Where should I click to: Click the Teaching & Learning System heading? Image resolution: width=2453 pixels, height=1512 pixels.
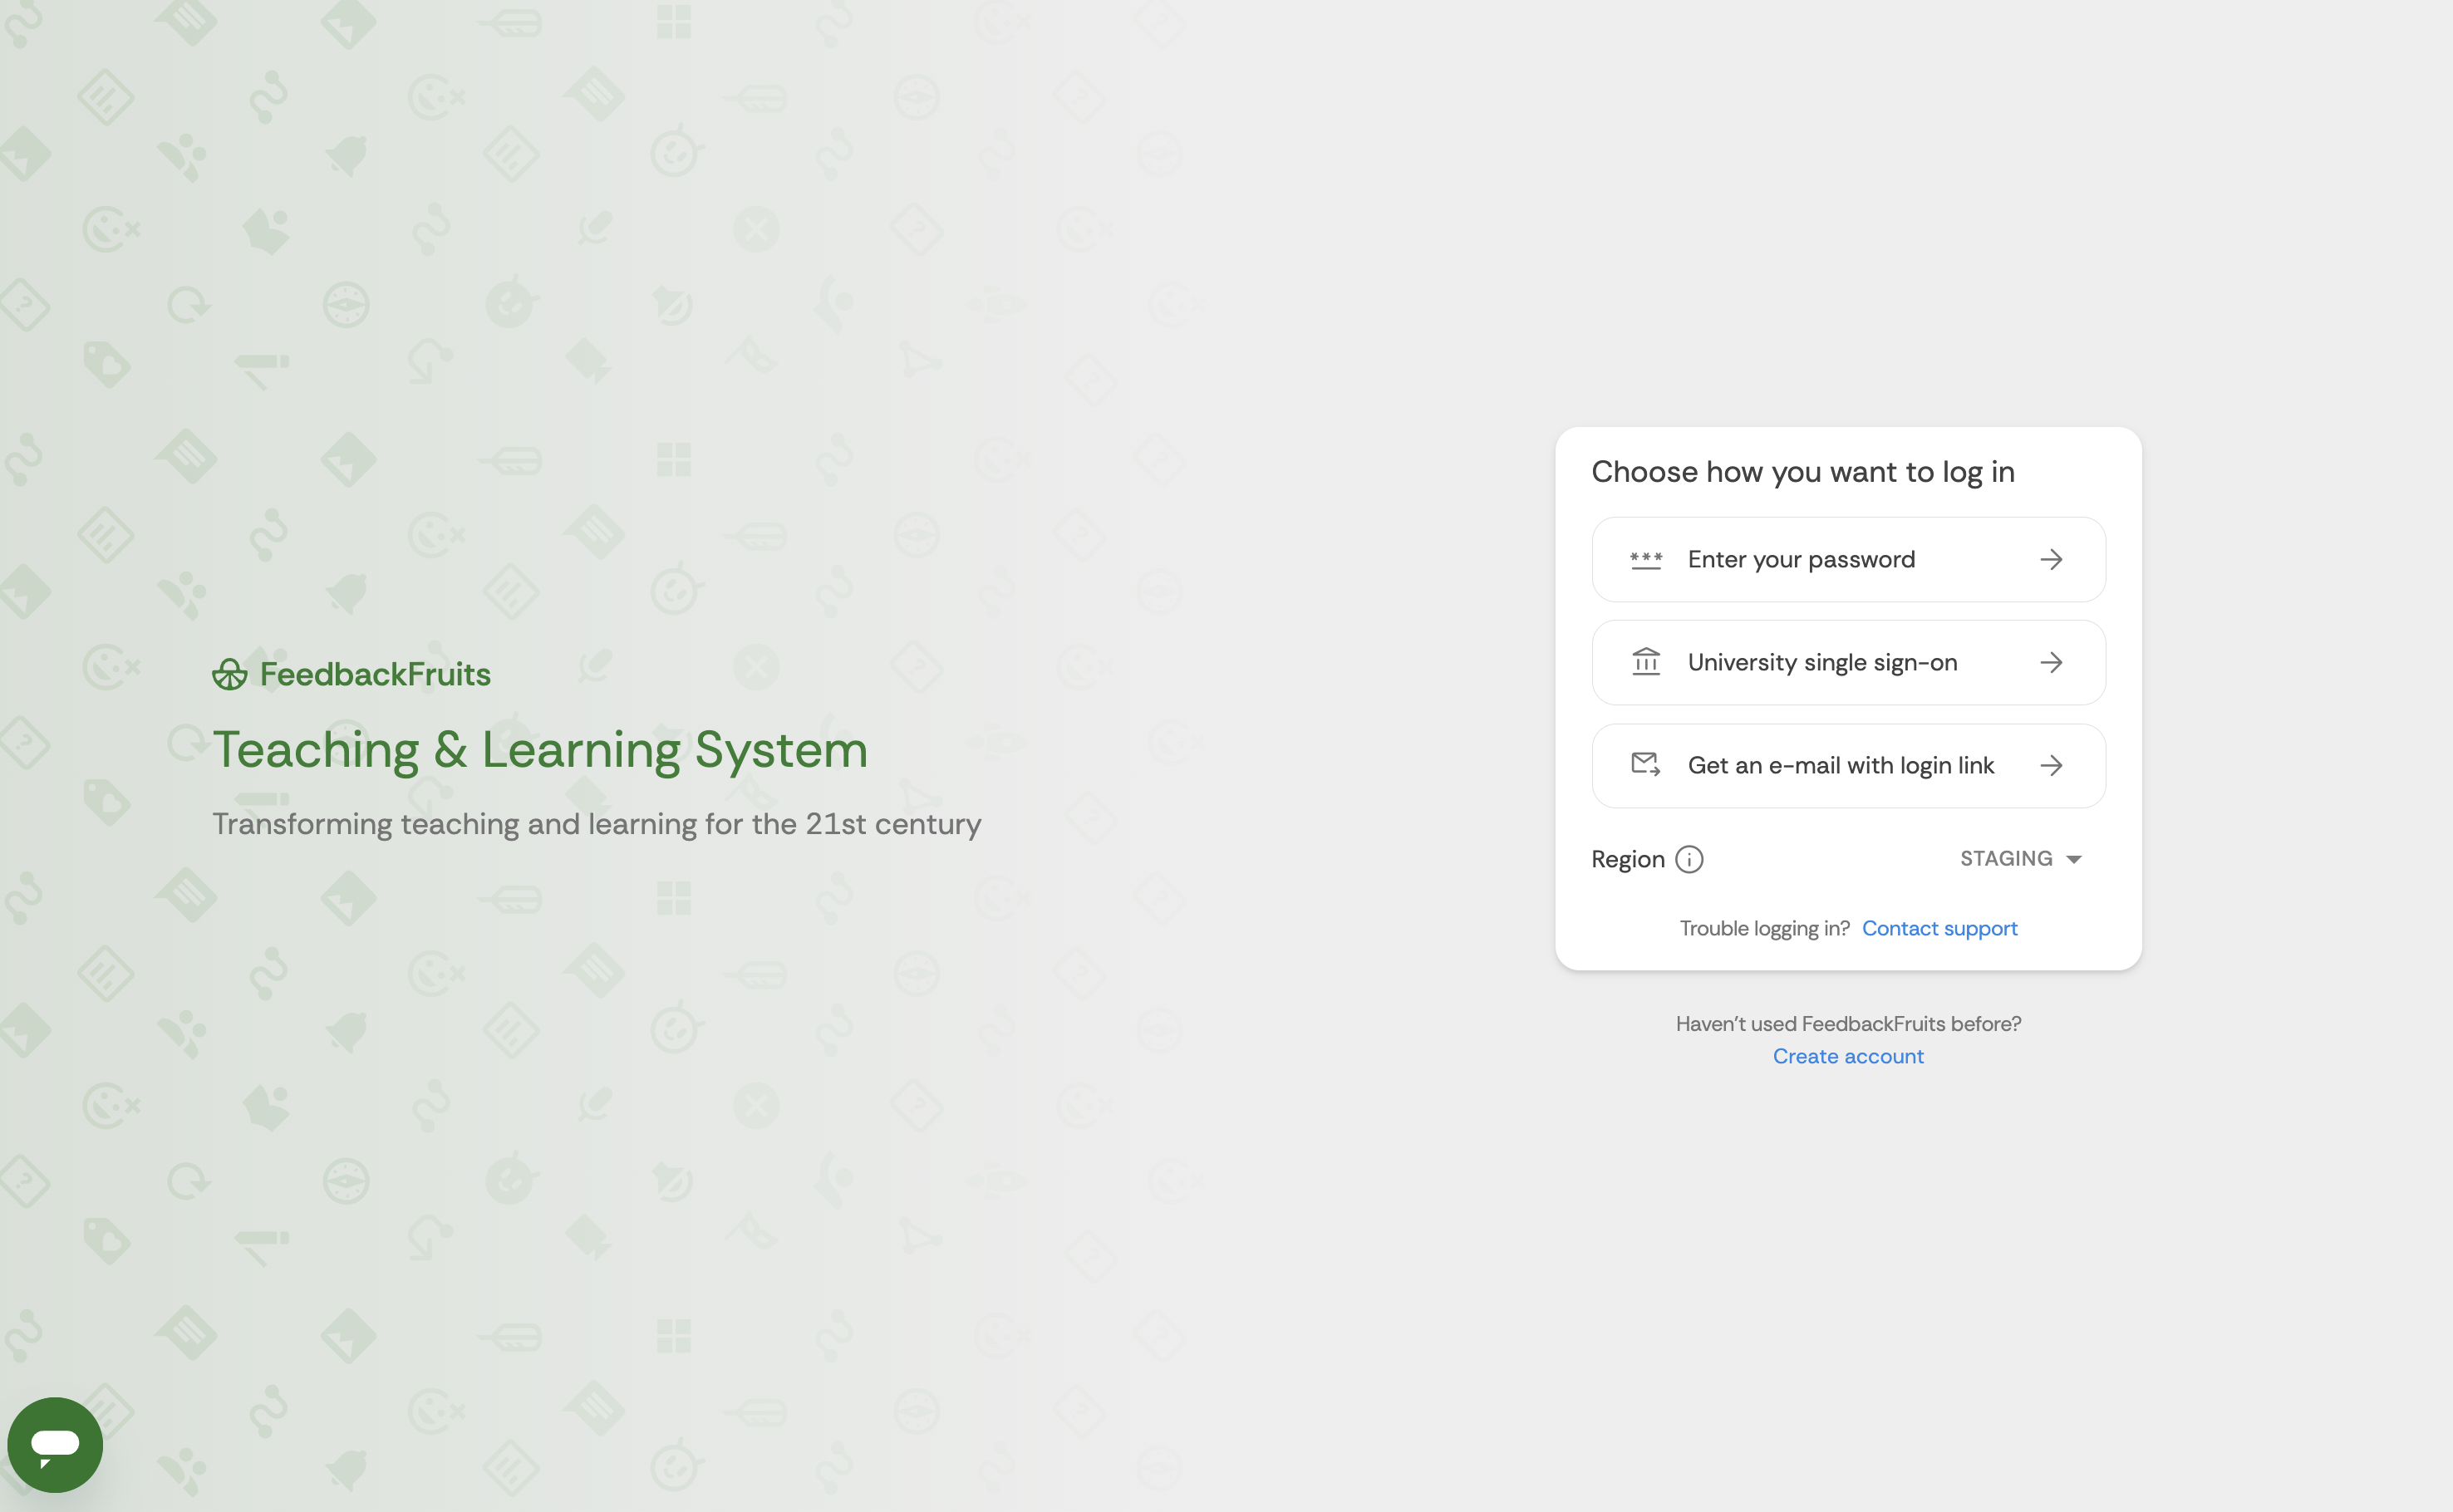coord(540,750)
